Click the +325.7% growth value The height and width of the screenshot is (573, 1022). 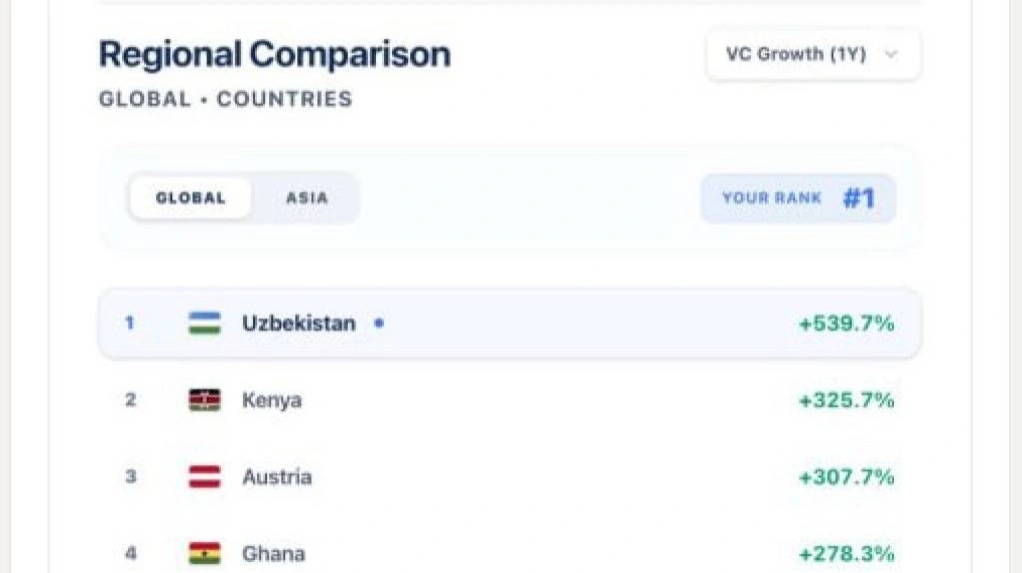click(847, 400)
